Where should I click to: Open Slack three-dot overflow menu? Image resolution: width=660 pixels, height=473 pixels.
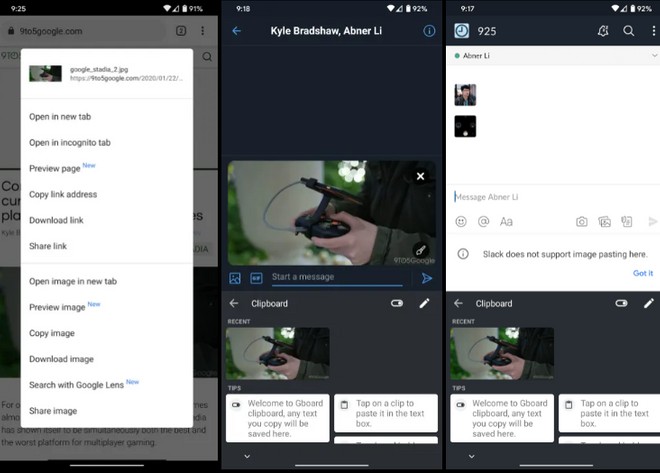(x=653, y=31)
